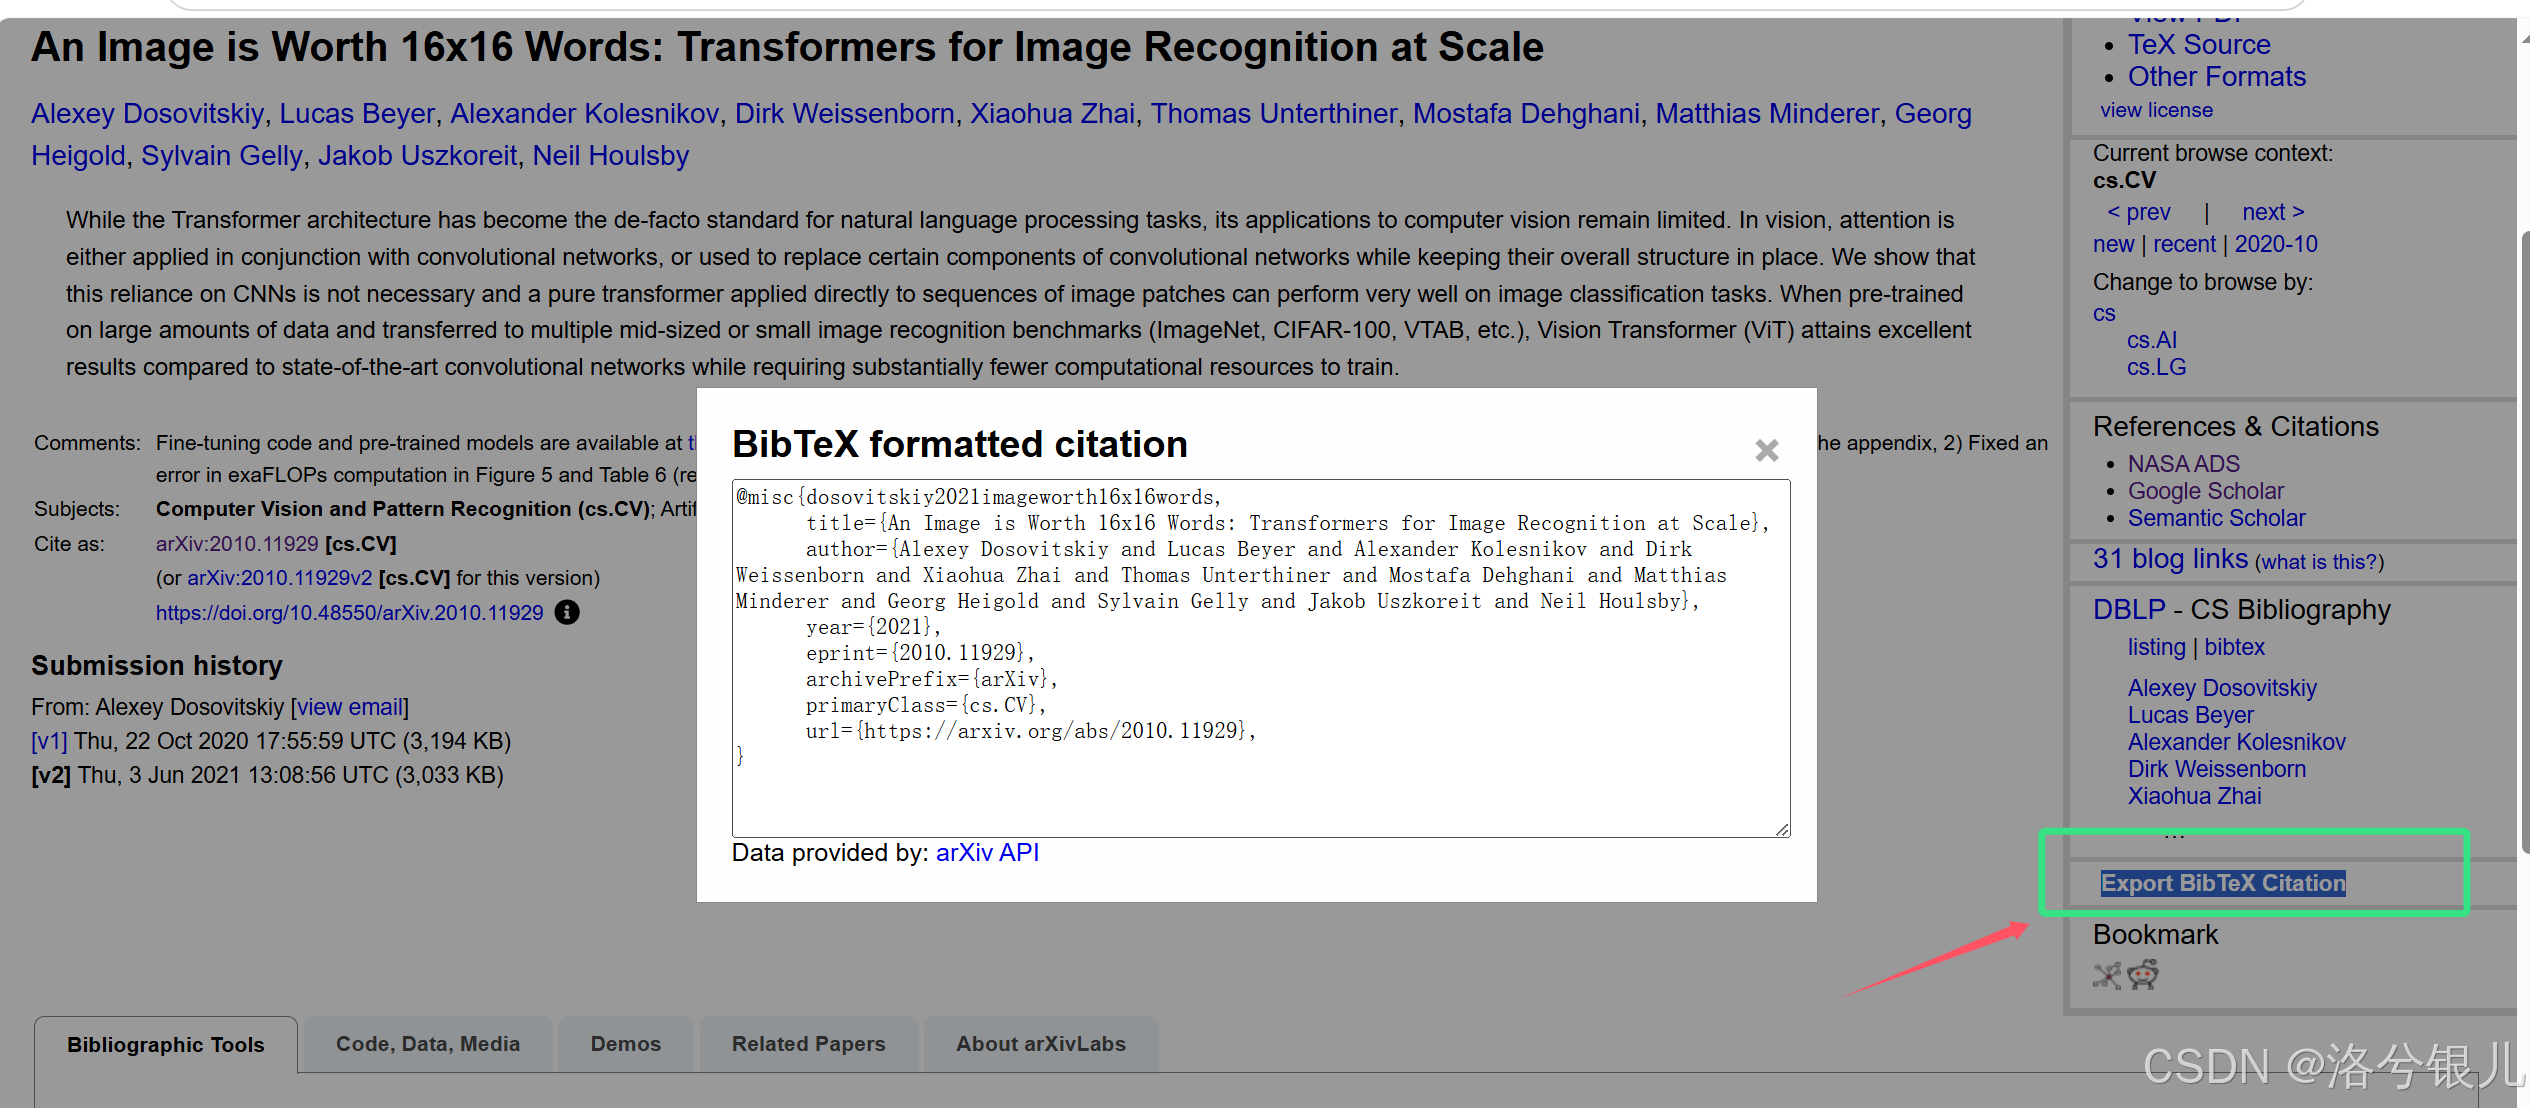The image size is (2530, 1108).
Task: Open the About arXivLabs tab
Action: pyautogui.click(x=1040, y=1044)
